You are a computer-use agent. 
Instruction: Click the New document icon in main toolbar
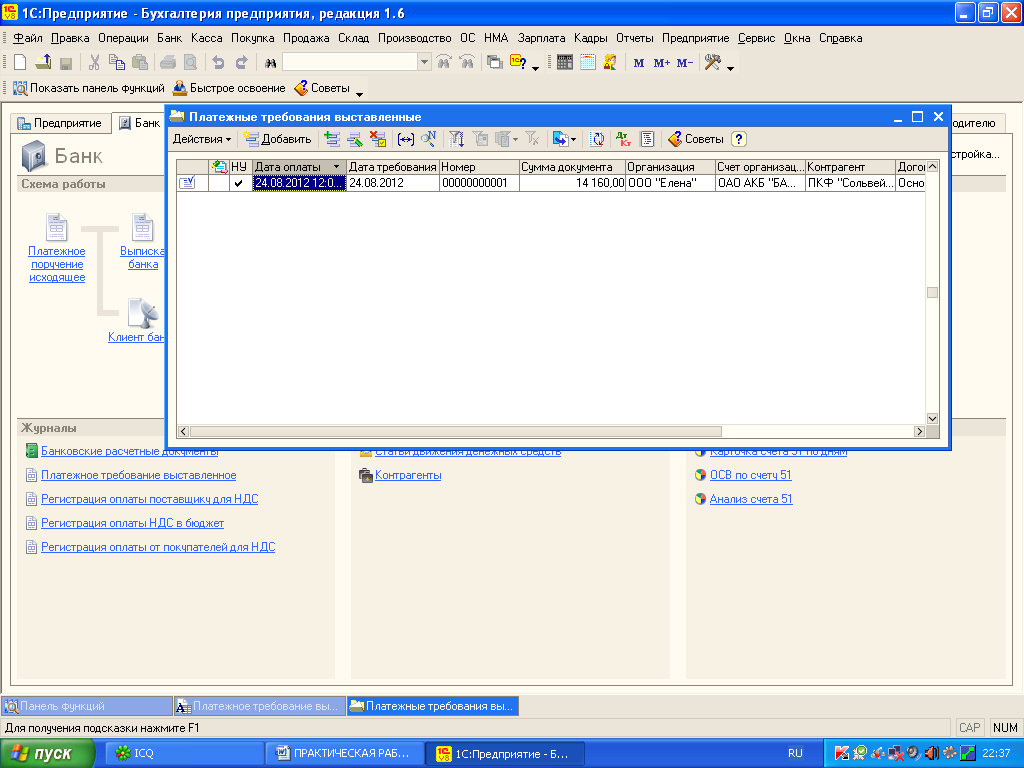pos(20,63)
